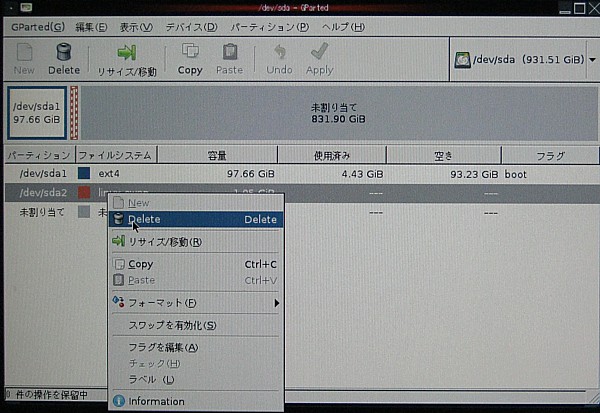Viewport: 600px width, 413px height.
Task: Select the /dev/sda1 partition row
Action: [302, 174]
